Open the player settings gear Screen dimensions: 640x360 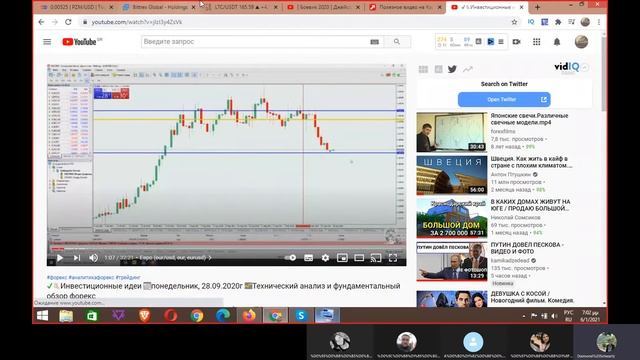click(325, 258)
